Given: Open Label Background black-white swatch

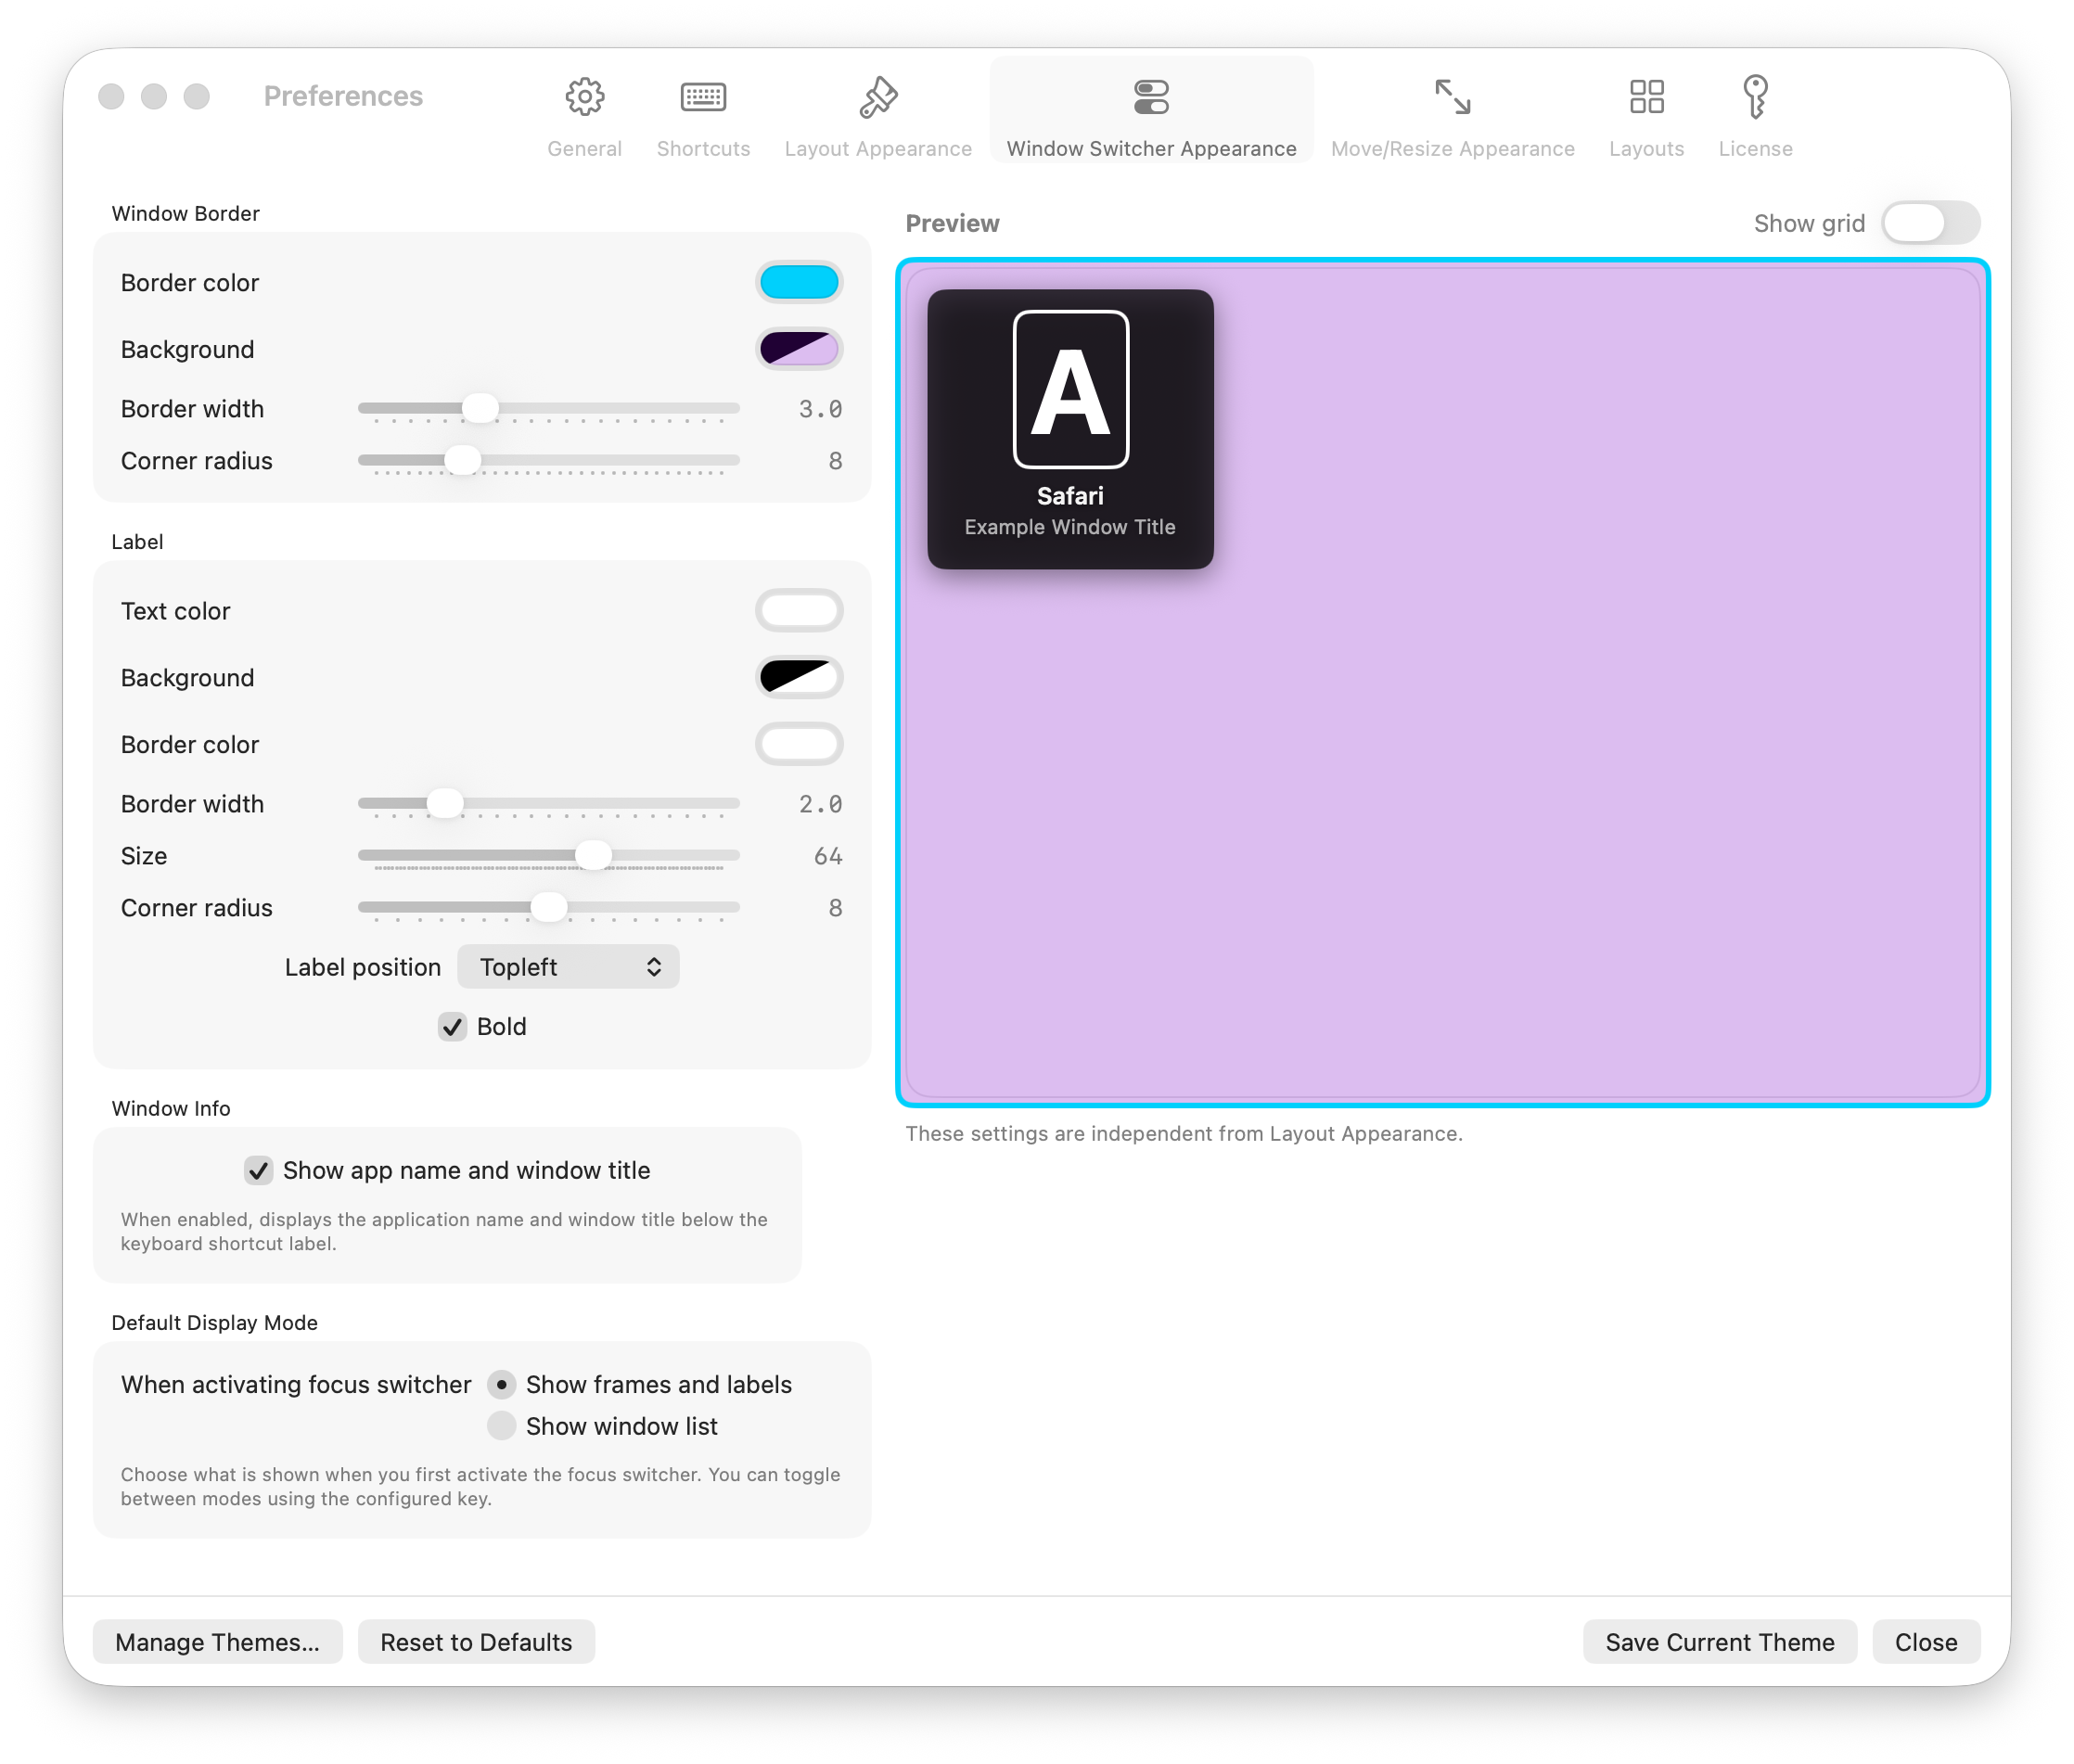Looking at the screenshot, I should click(x=799, y=677).
